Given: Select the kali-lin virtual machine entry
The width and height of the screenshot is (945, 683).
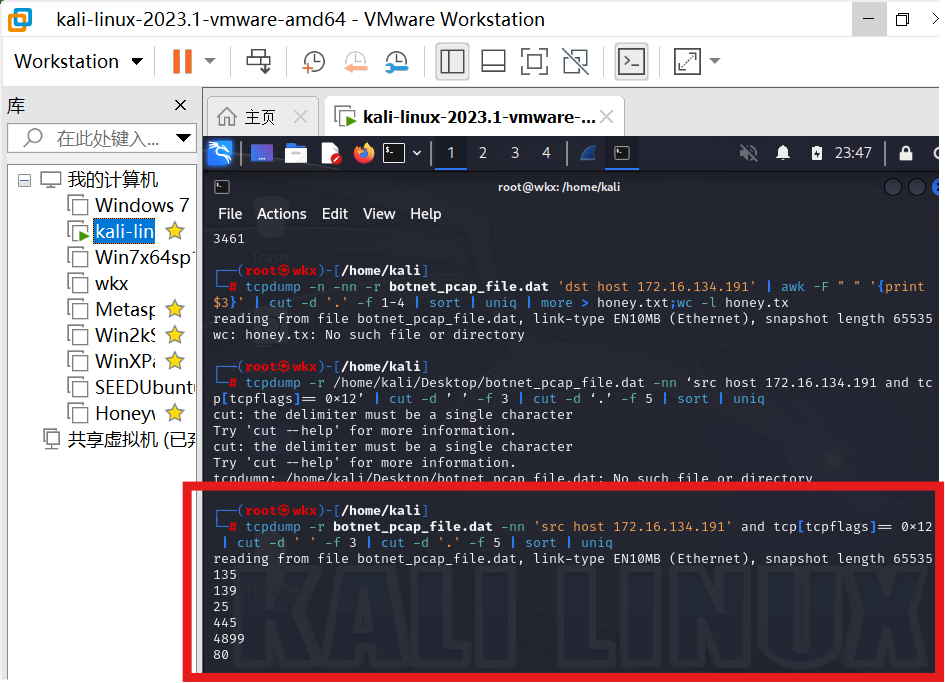Looking at the screenshot, I should (124, 231).
